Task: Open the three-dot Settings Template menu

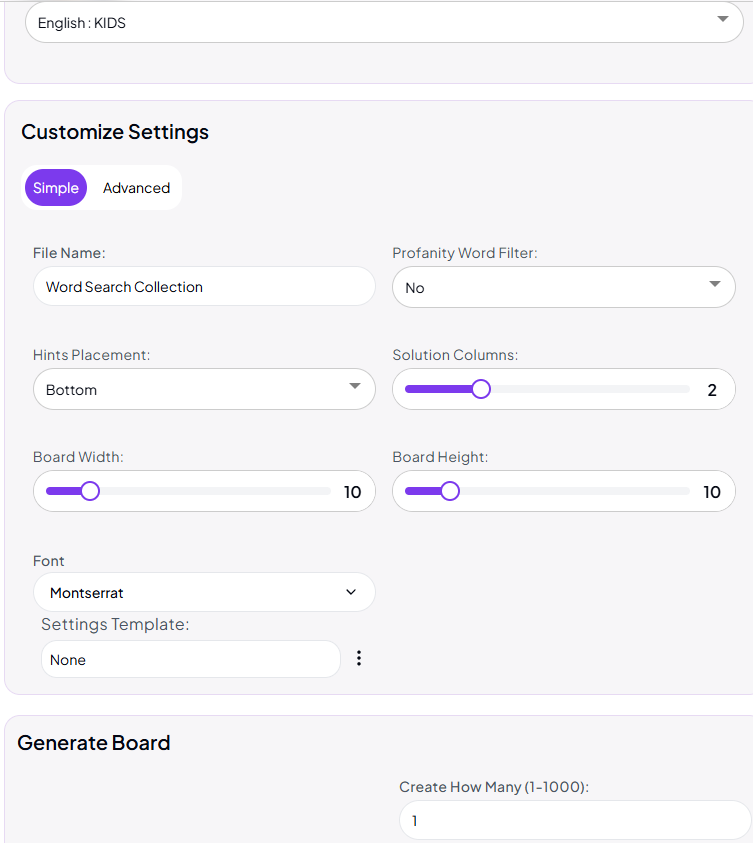Action: pos(359,658)
